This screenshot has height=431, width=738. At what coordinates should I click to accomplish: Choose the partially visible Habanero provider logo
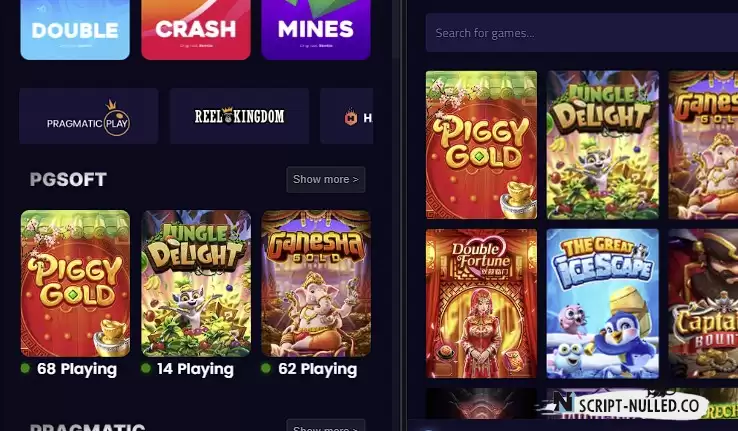[347, 116]
